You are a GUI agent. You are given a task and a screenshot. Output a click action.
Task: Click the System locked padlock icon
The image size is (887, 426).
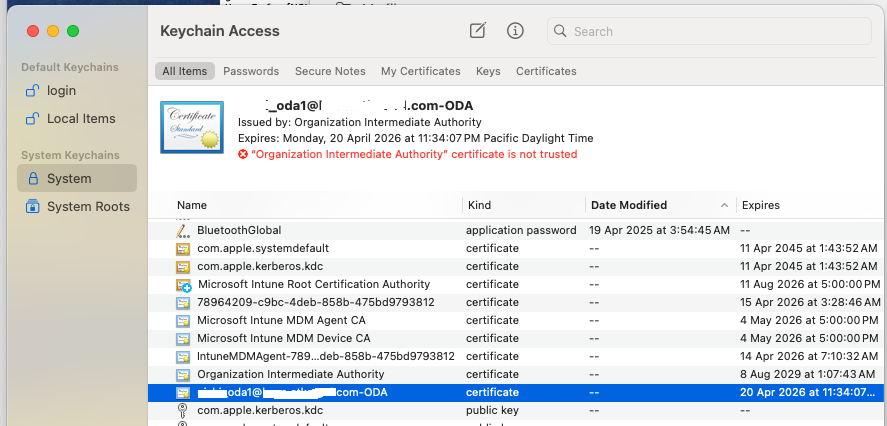coord(33,179)
